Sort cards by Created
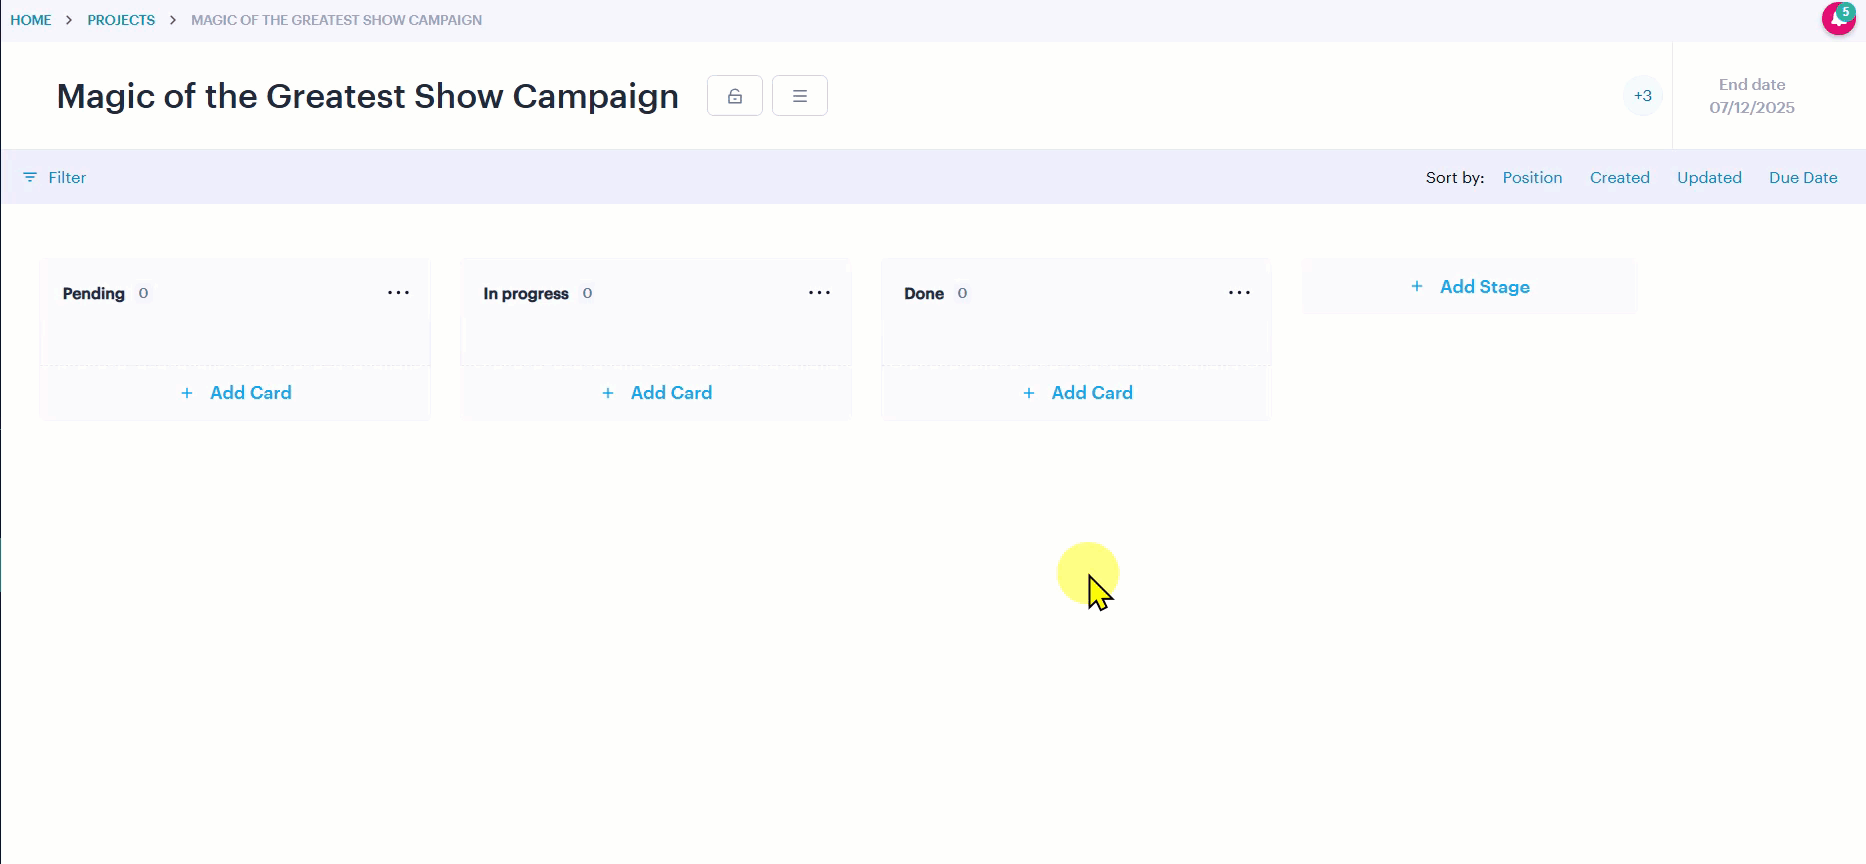 coord(1620,177)
